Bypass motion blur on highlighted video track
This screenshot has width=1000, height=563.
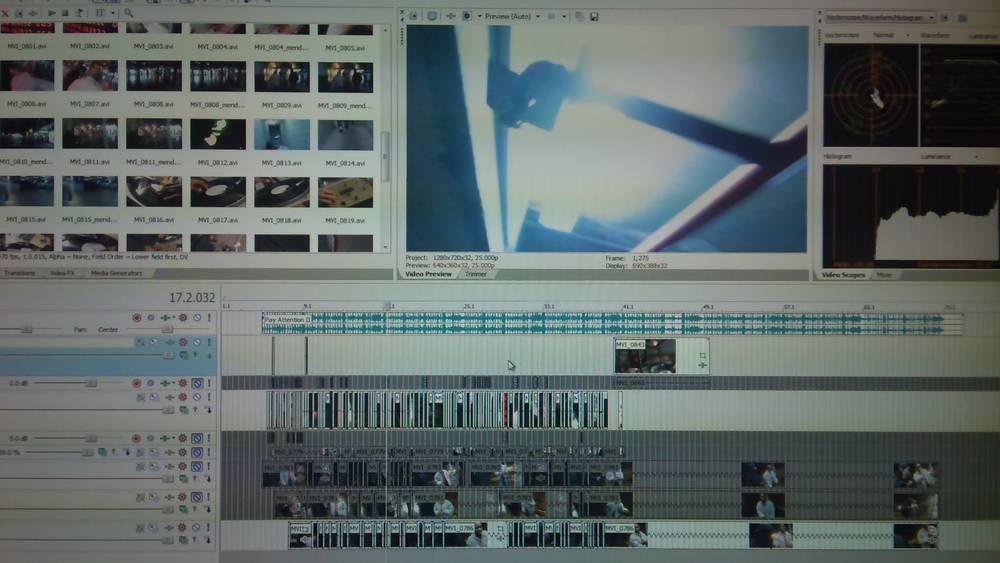tap(140, 342)
